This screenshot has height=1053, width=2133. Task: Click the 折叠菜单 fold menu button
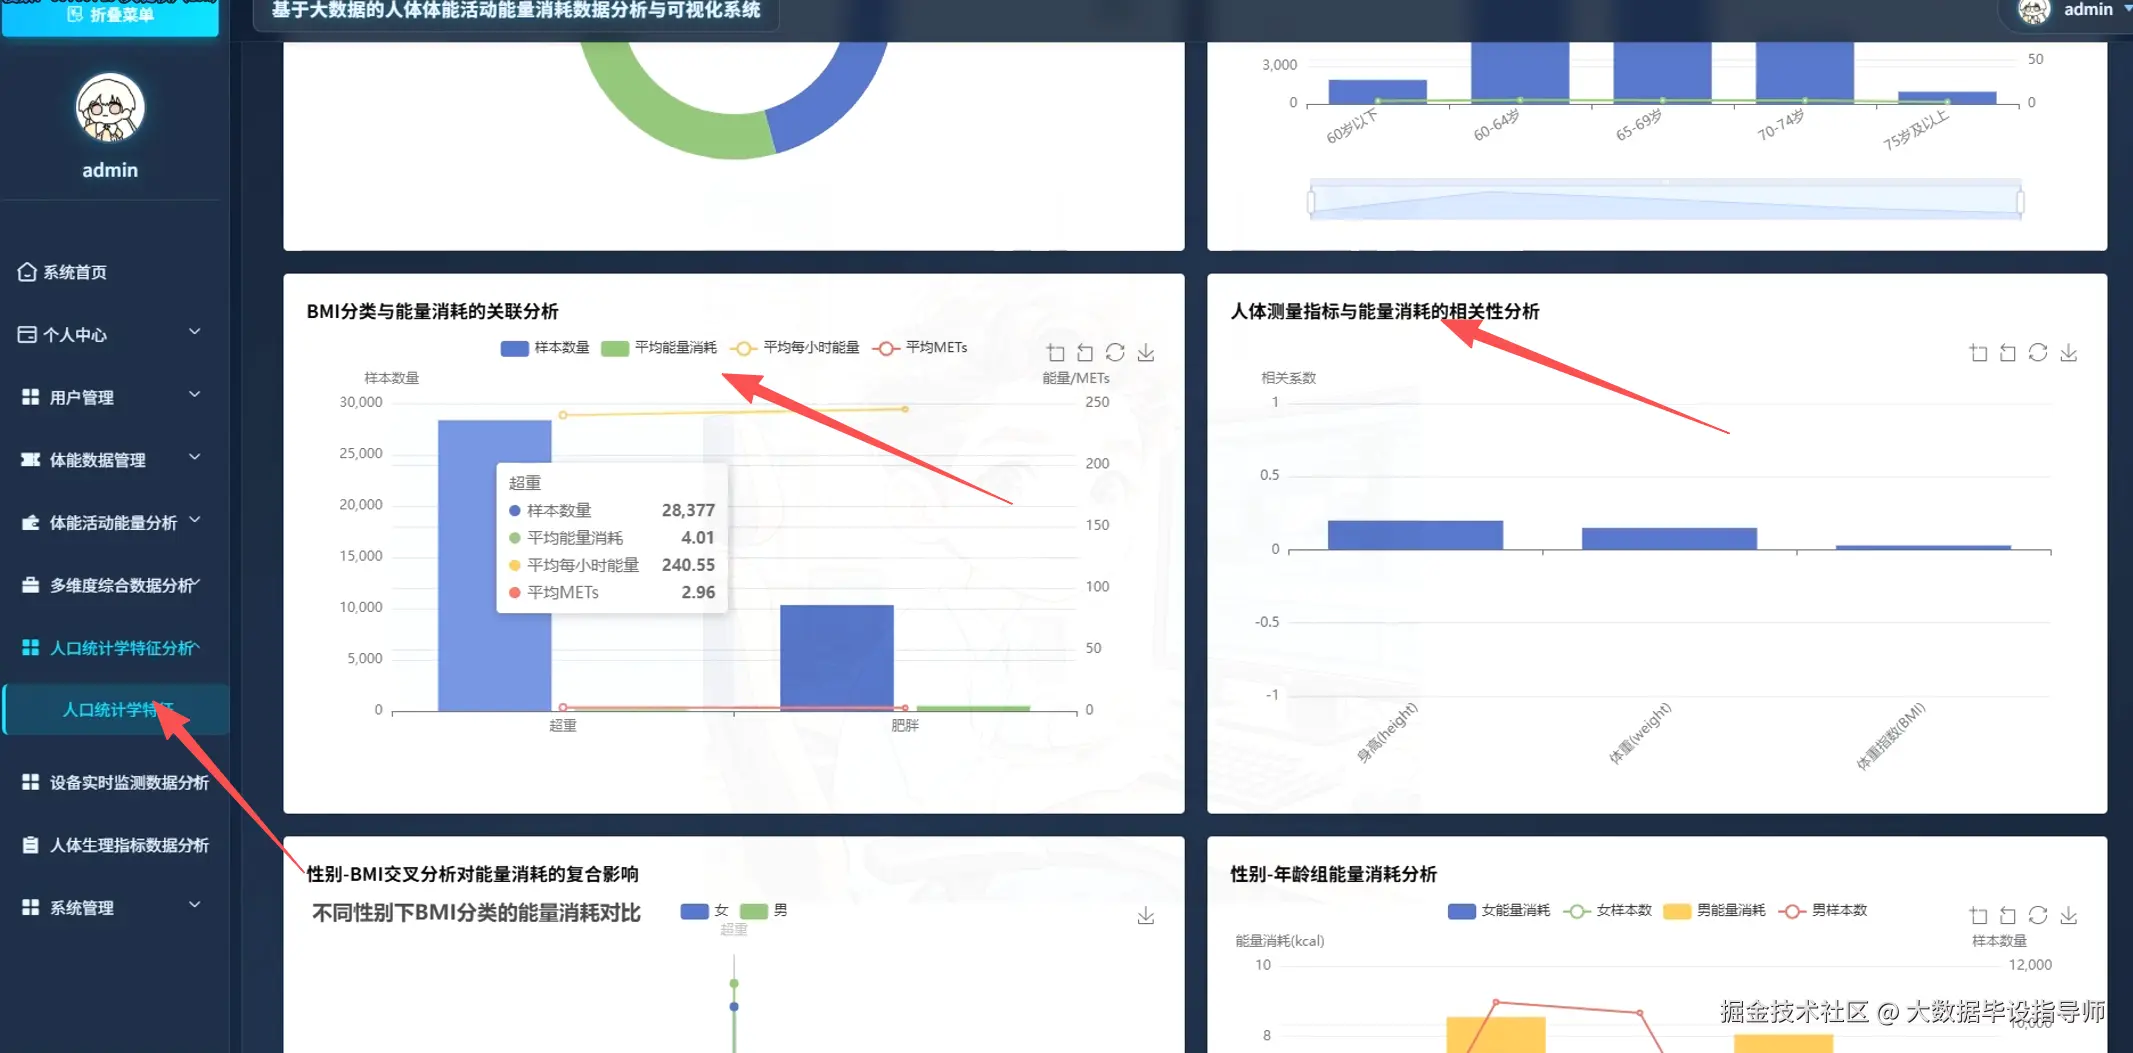tap(110, 16)
